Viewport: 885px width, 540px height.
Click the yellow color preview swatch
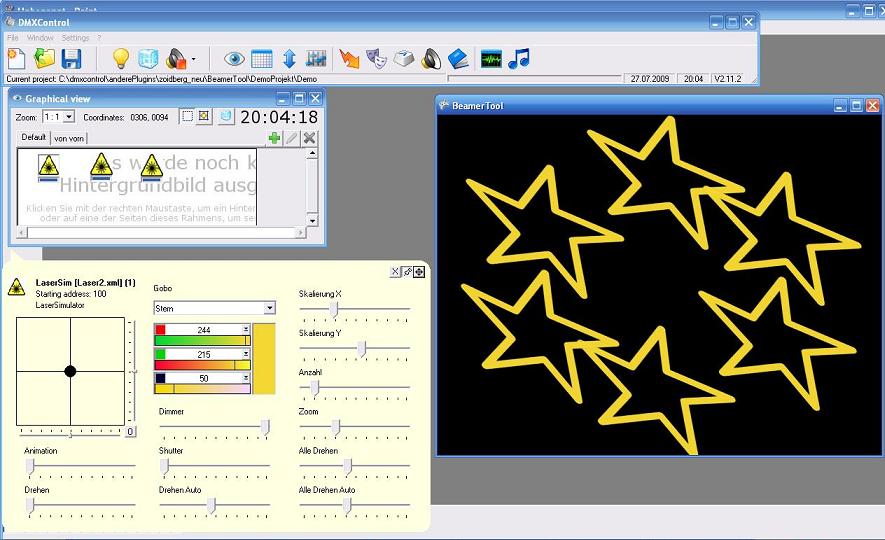(x=264, y=356)
